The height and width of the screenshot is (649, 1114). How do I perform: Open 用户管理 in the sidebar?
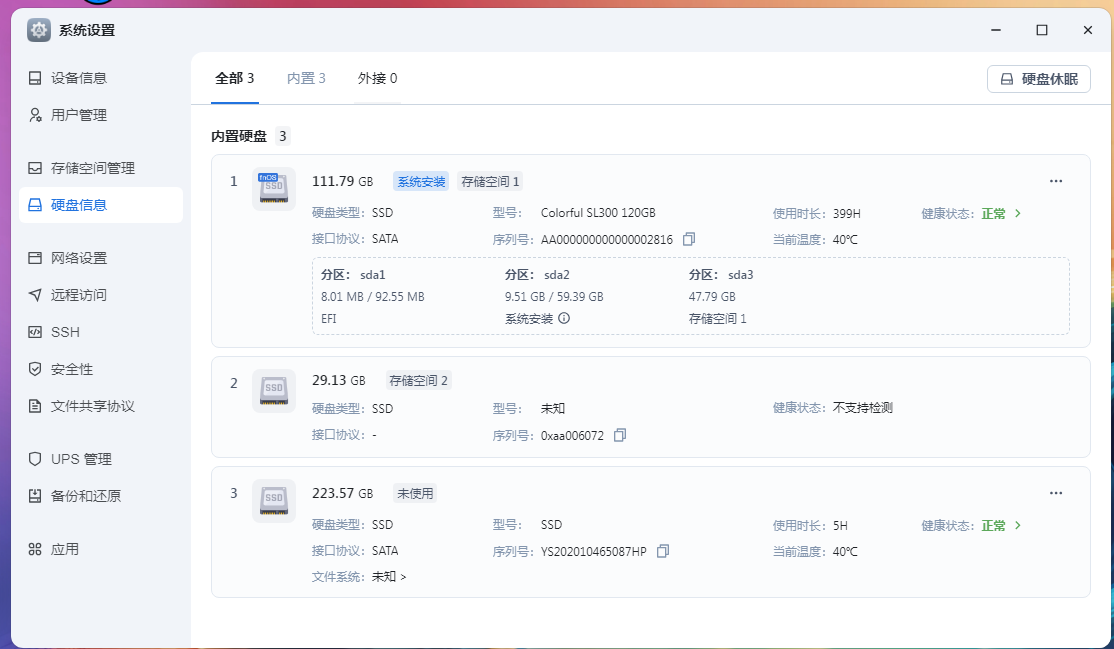pos(100,115)
